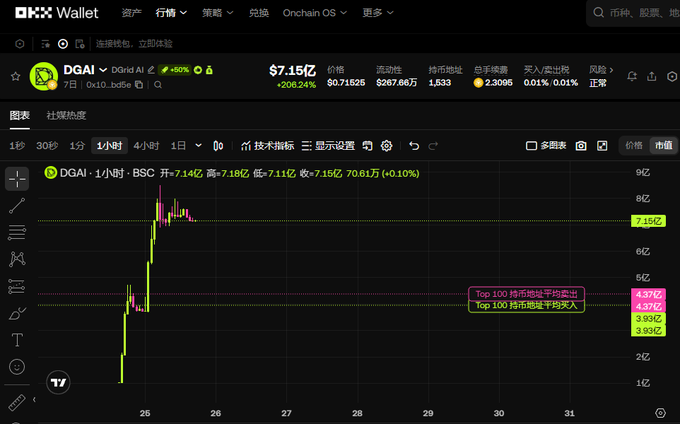Select the 4小时 timeframe
This screenshot has height=424, width=680.
click(146, 146)
